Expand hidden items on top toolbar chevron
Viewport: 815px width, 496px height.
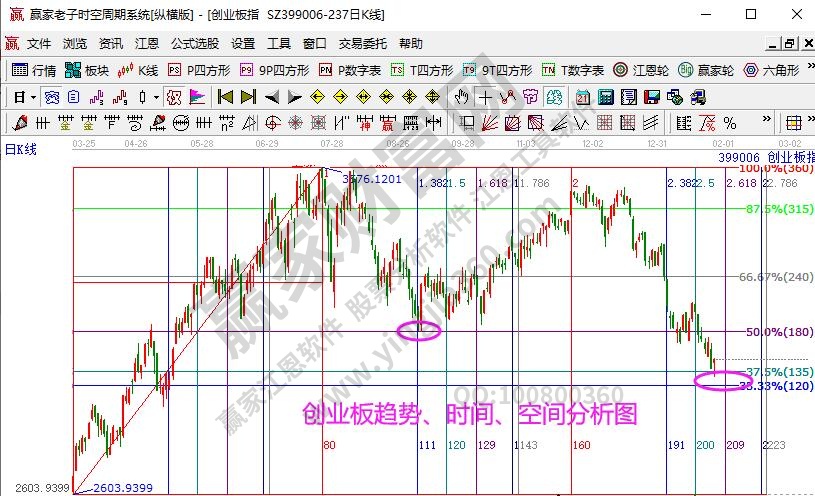(807, 70)
